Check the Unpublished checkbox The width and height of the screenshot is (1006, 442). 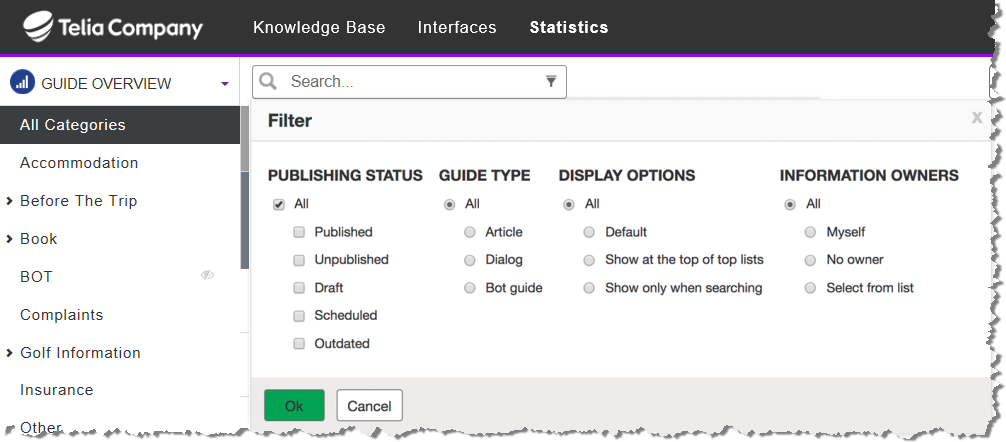tap(299, 260)
